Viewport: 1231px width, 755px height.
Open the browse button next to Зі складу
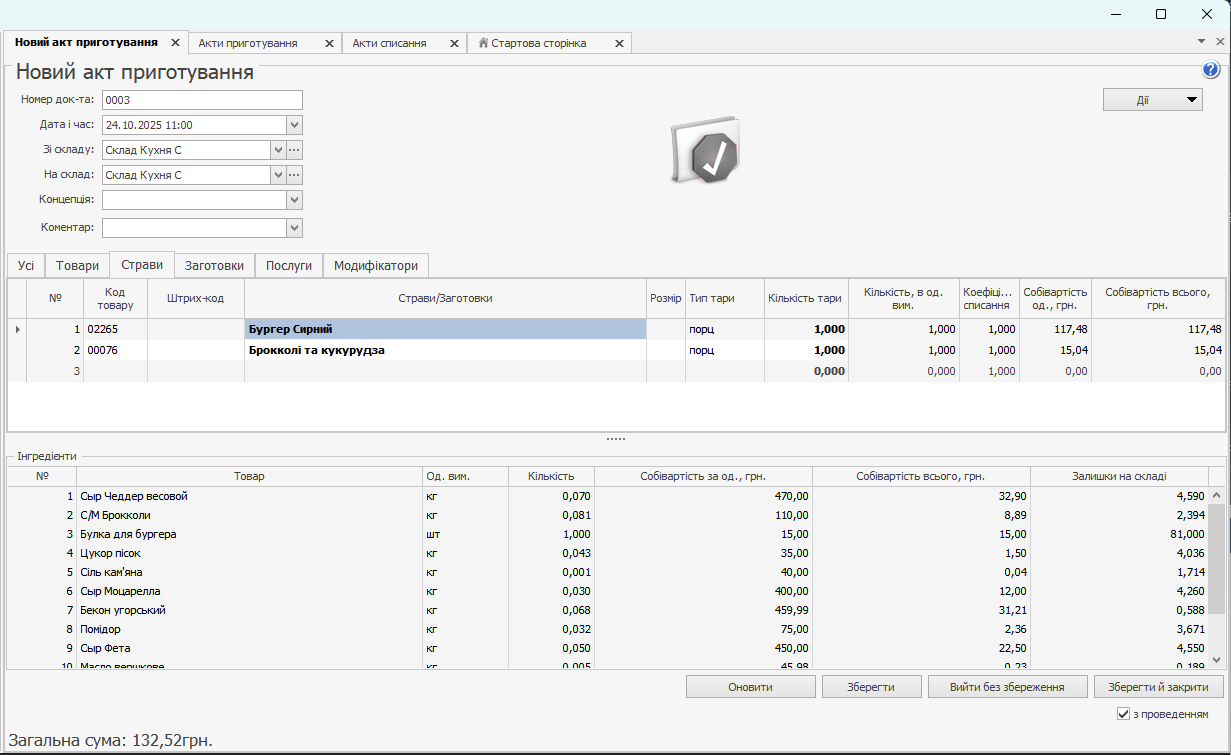(x=294, y=150)
